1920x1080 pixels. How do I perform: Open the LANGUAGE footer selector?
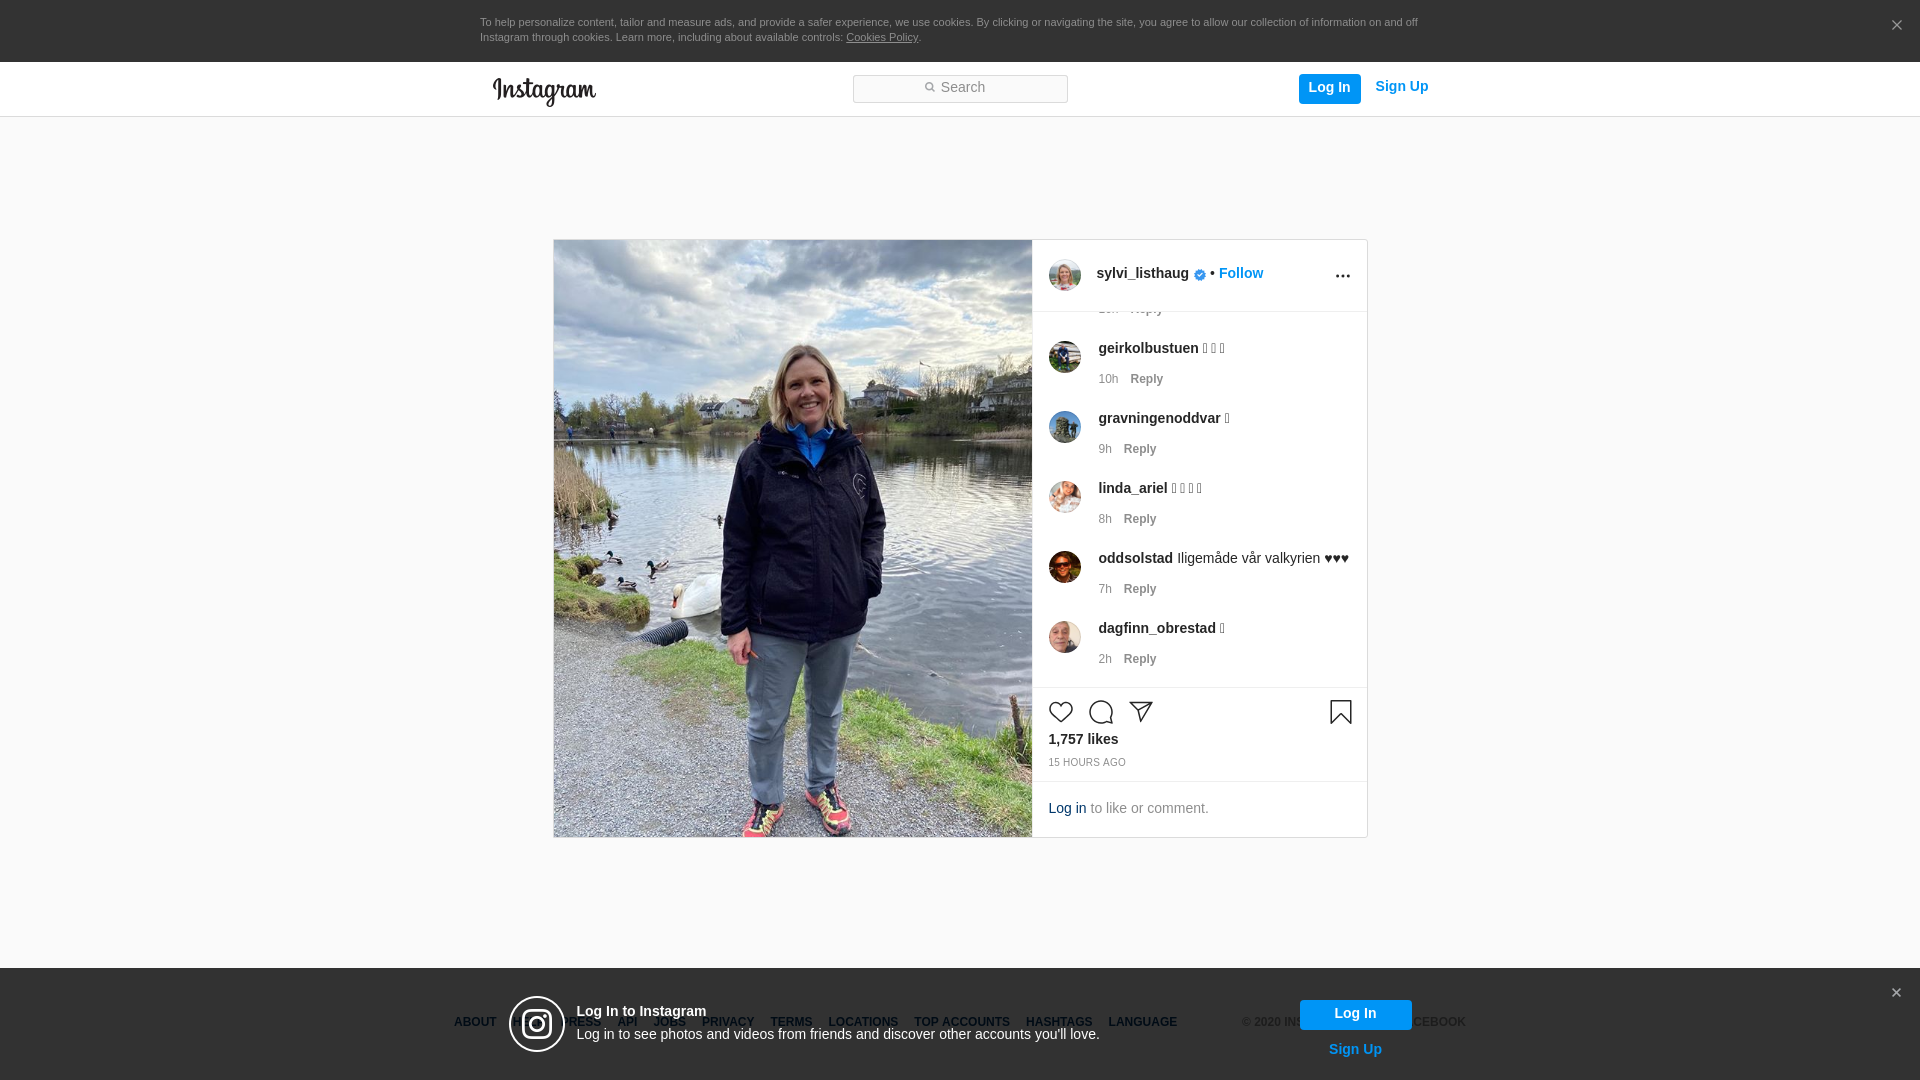pos(1143,1022)
